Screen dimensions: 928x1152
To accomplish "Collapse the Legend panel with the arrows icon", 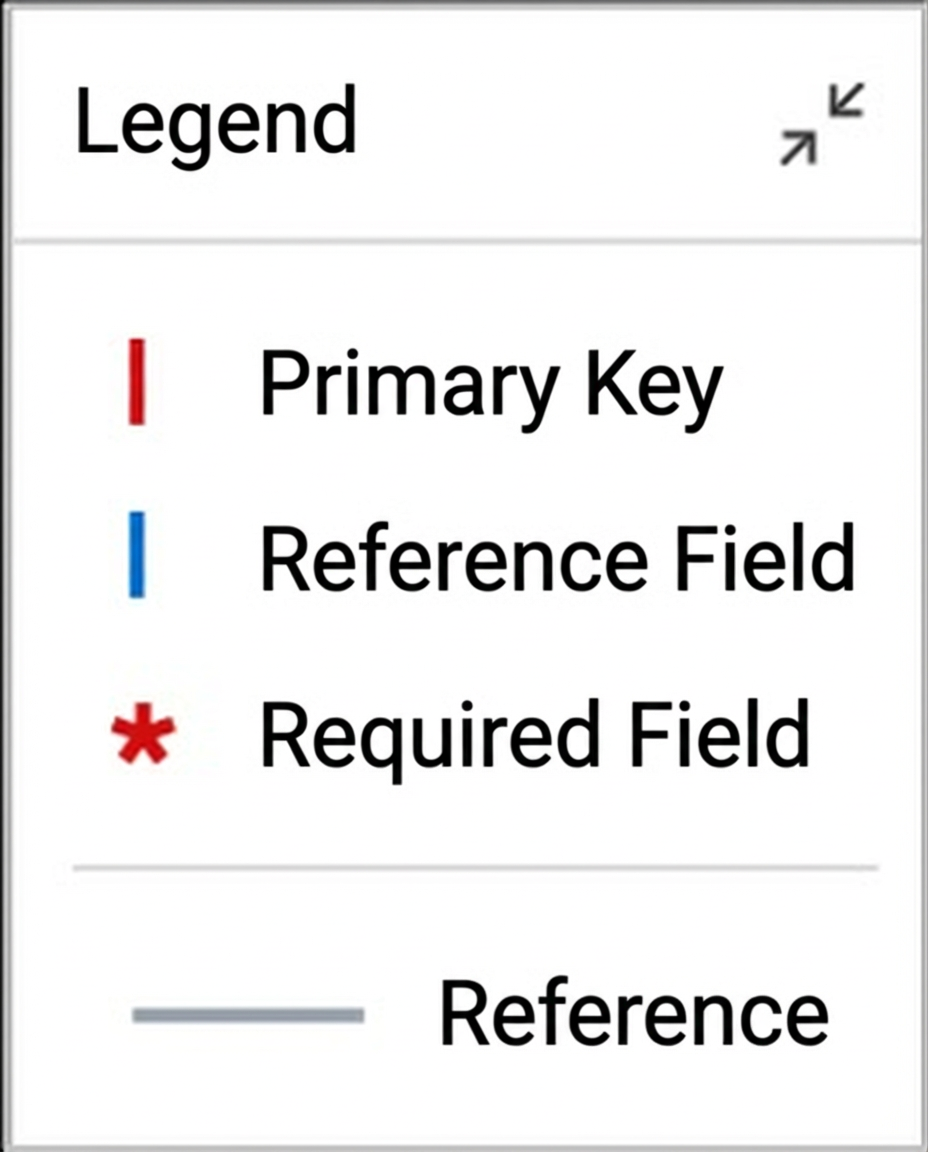I will click(x=822, y=124).
